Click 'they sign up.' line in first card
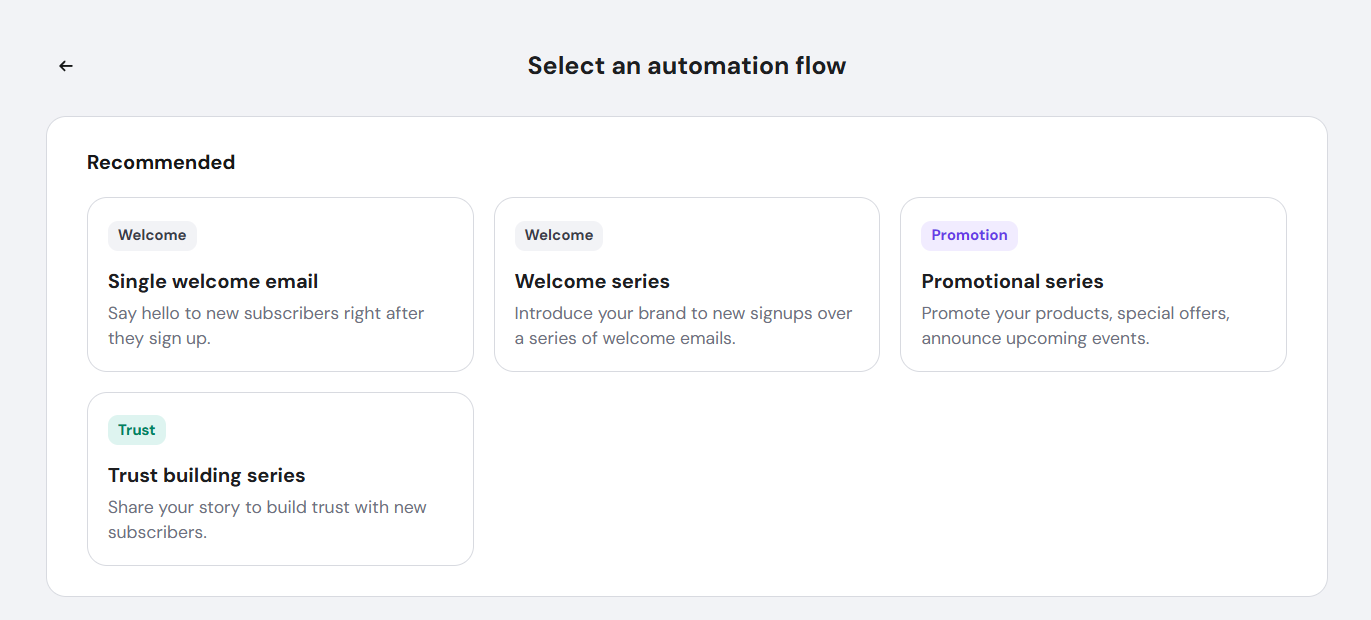Screen dimensions: 1371x620 [159, 338]
